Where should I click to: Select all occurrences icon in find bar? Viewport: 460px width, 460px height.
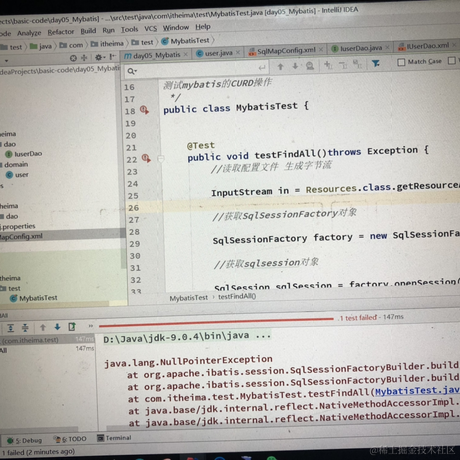coord(357,64)
